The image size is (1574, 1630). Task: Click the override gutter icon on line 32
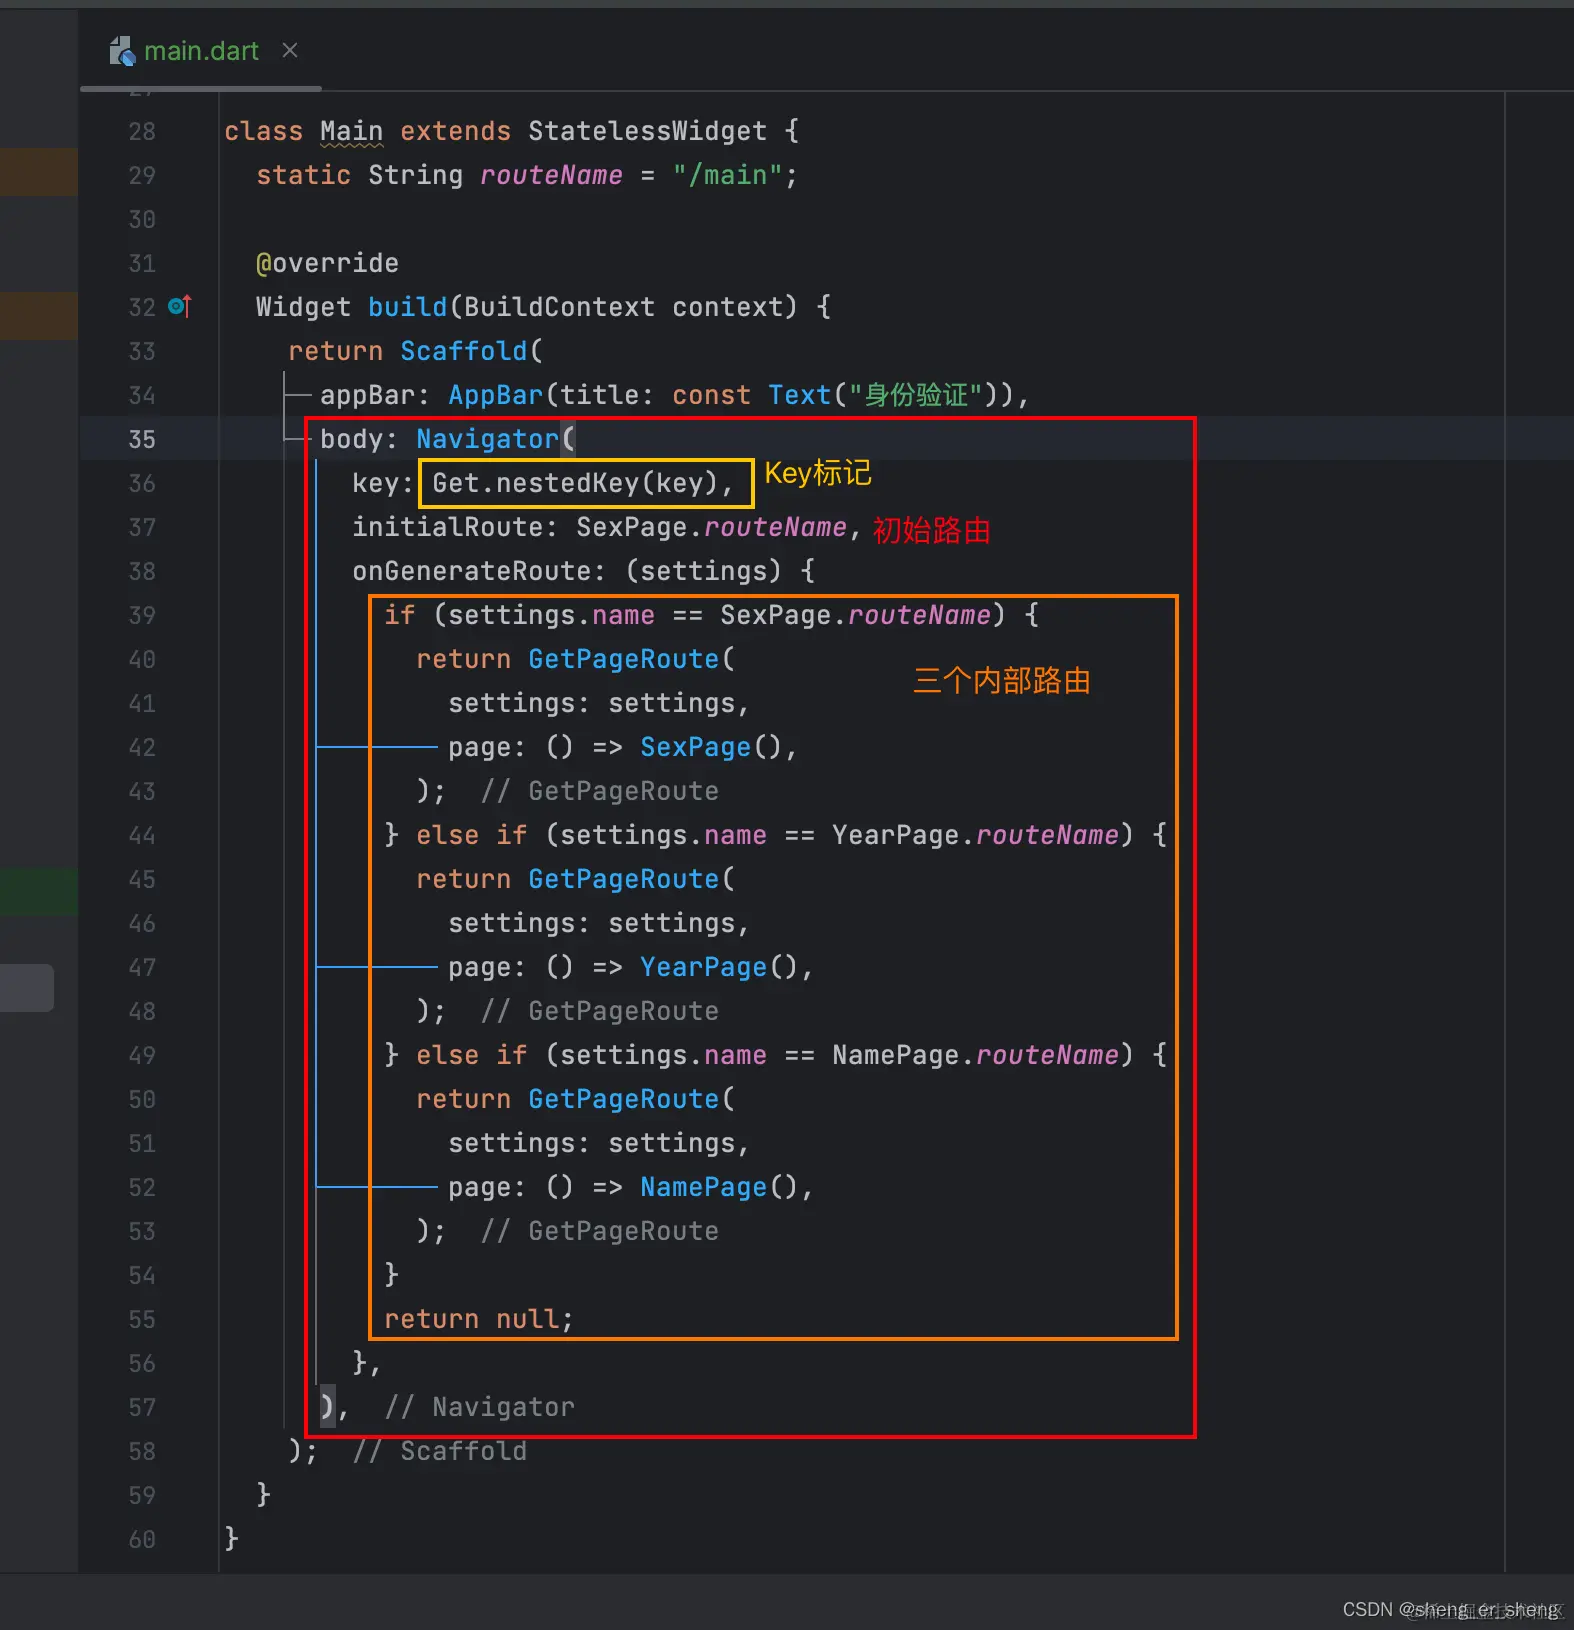[180, 306]
